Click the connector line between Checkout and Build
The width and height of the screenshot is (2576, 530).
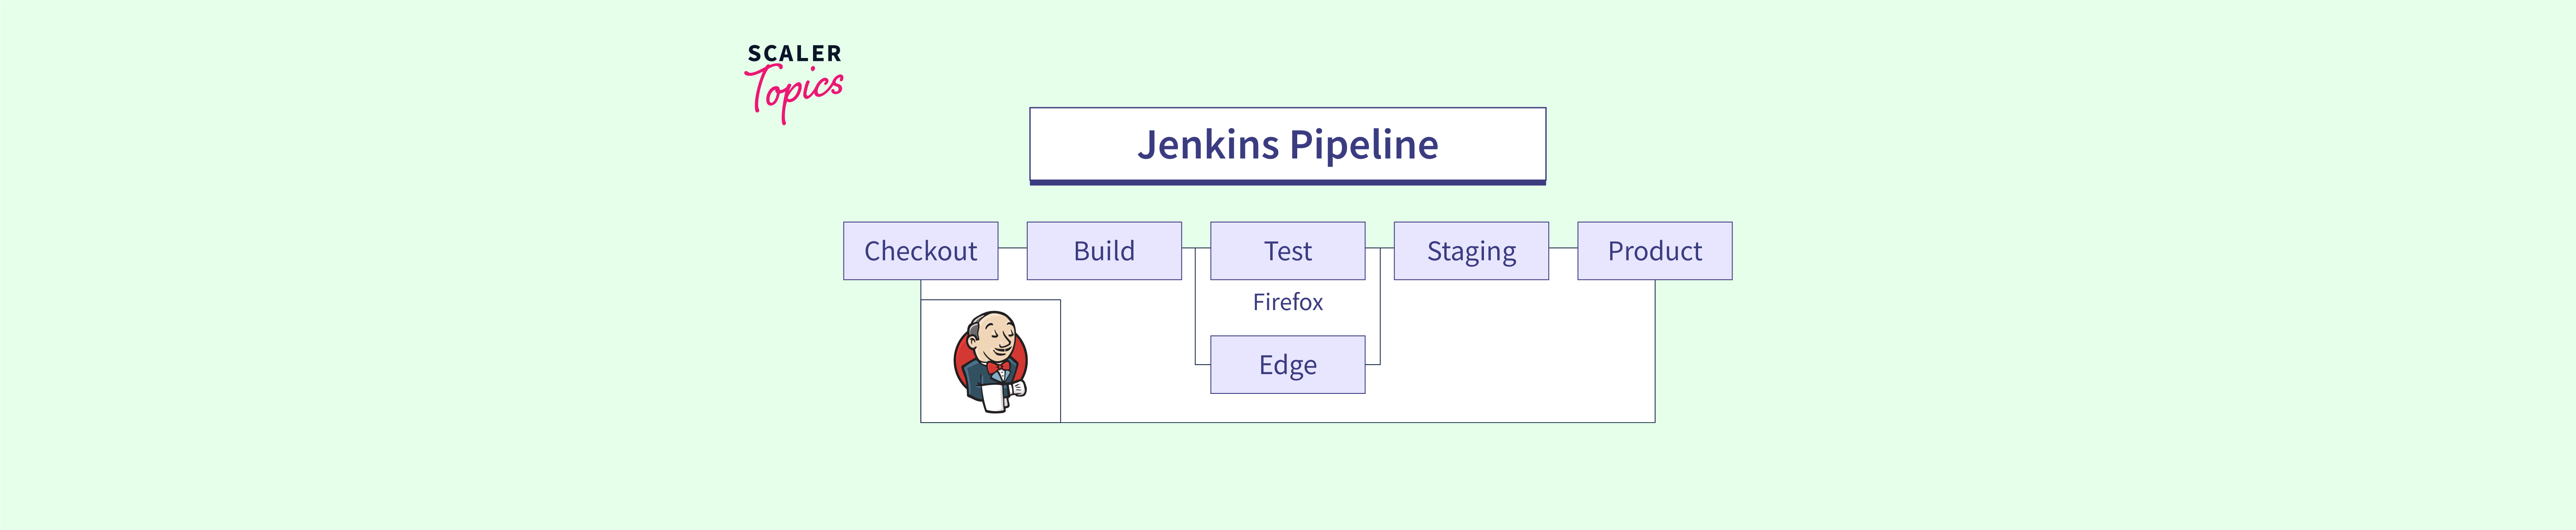click(1012, 248)
